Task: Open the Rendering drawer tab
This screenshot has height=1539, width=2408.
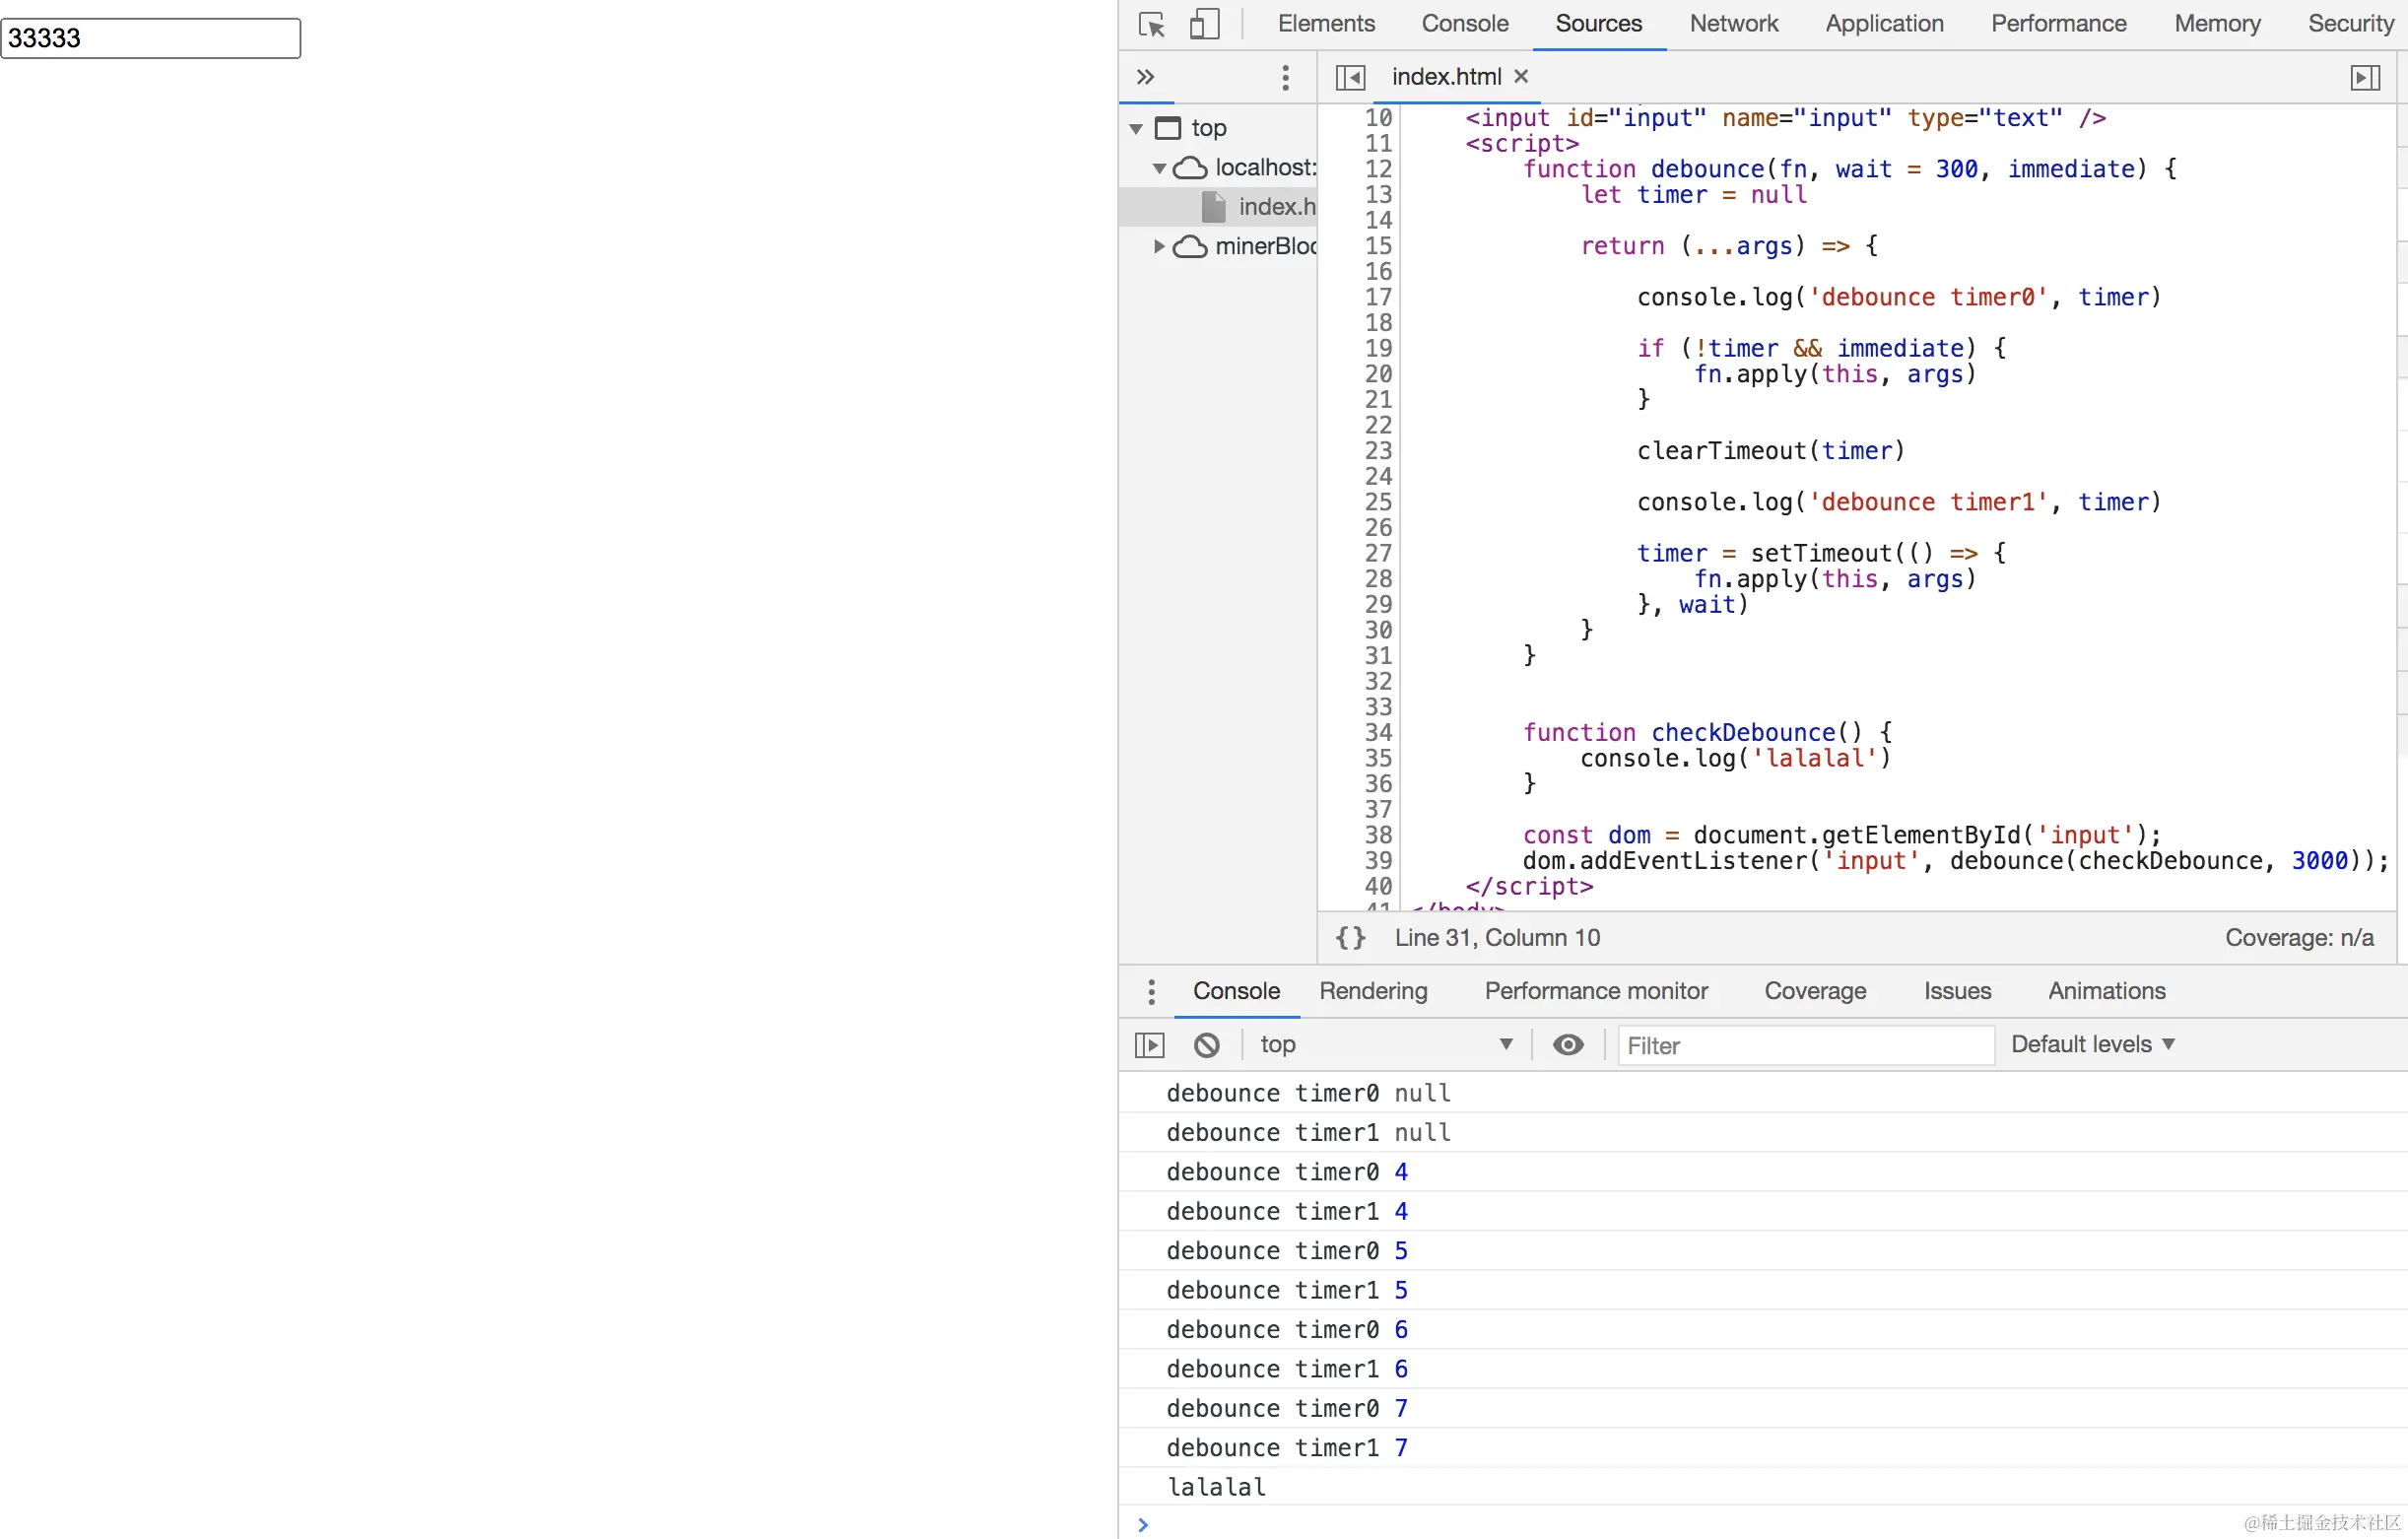Action: [x=1373, y=991]
